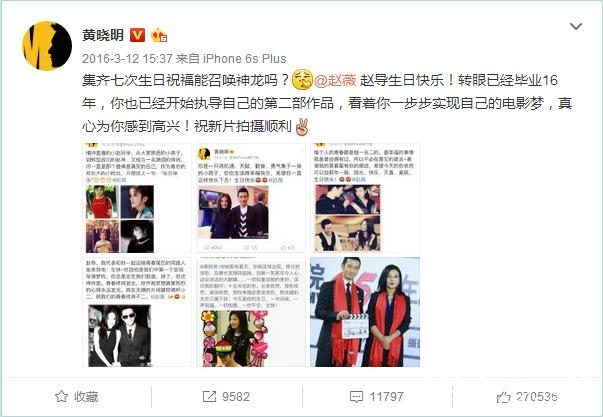Image resolution: width=603 pixels, height=417 pixels.
Task: Click the @赵薇 mention link
Action: pos(335,80)
